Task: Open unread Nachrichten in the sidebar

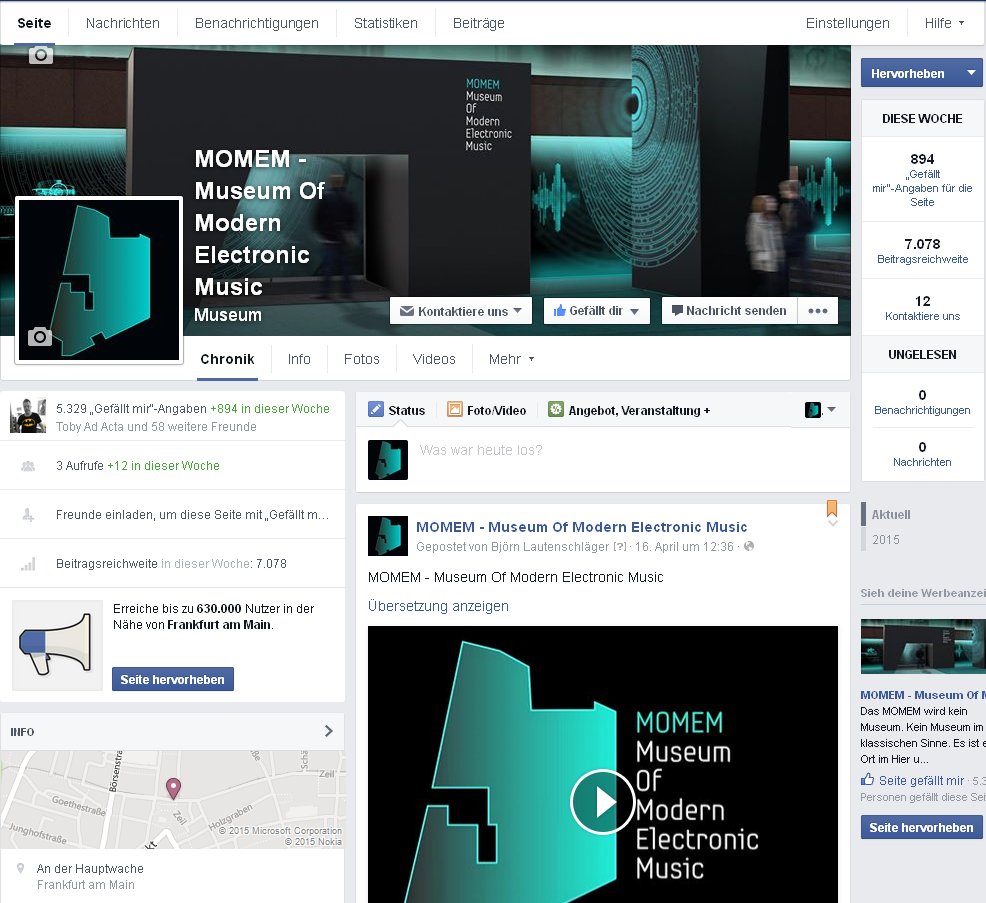Action: click(x=922, y=454)
